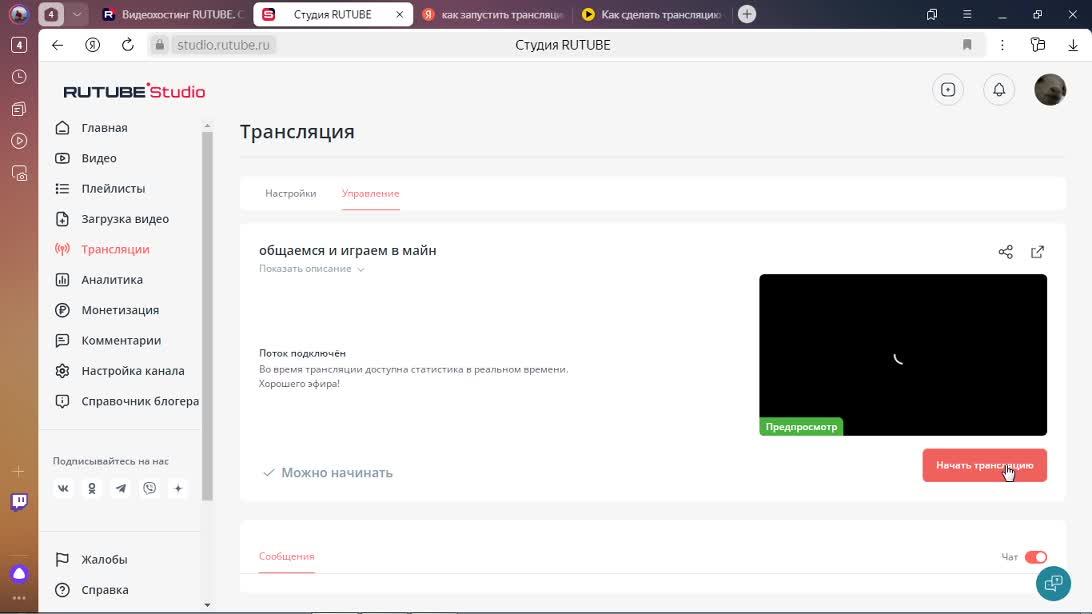This screenshot has width=1092, height=614.
Task: Open Монетизация section
Action: click(x=120, y=310)
